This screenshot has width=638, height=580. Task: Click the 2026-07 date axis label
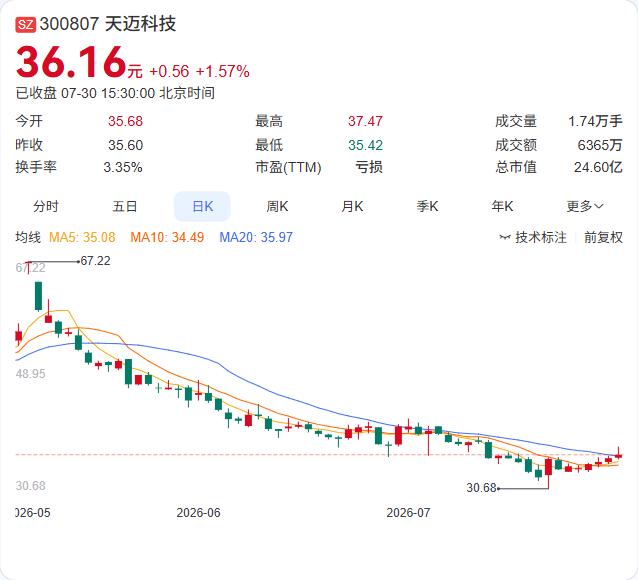click(408, 512)
